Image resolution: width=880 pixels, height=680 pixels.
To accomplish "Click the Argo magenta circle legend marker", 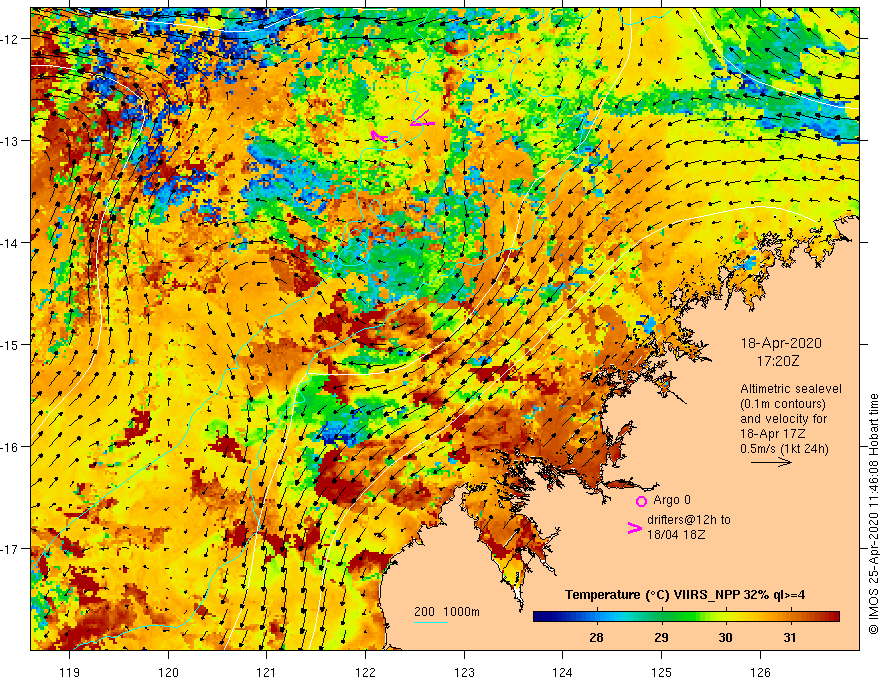I will (641, 501).
